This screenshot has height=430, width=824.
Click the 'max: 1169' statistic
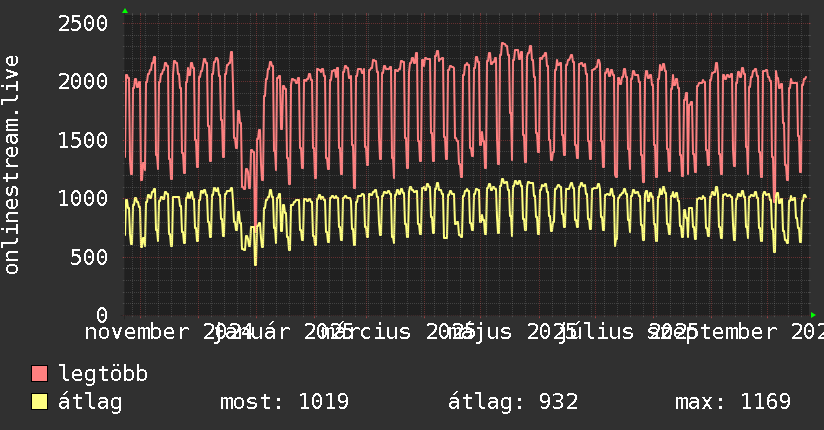(x=733, y=402)
